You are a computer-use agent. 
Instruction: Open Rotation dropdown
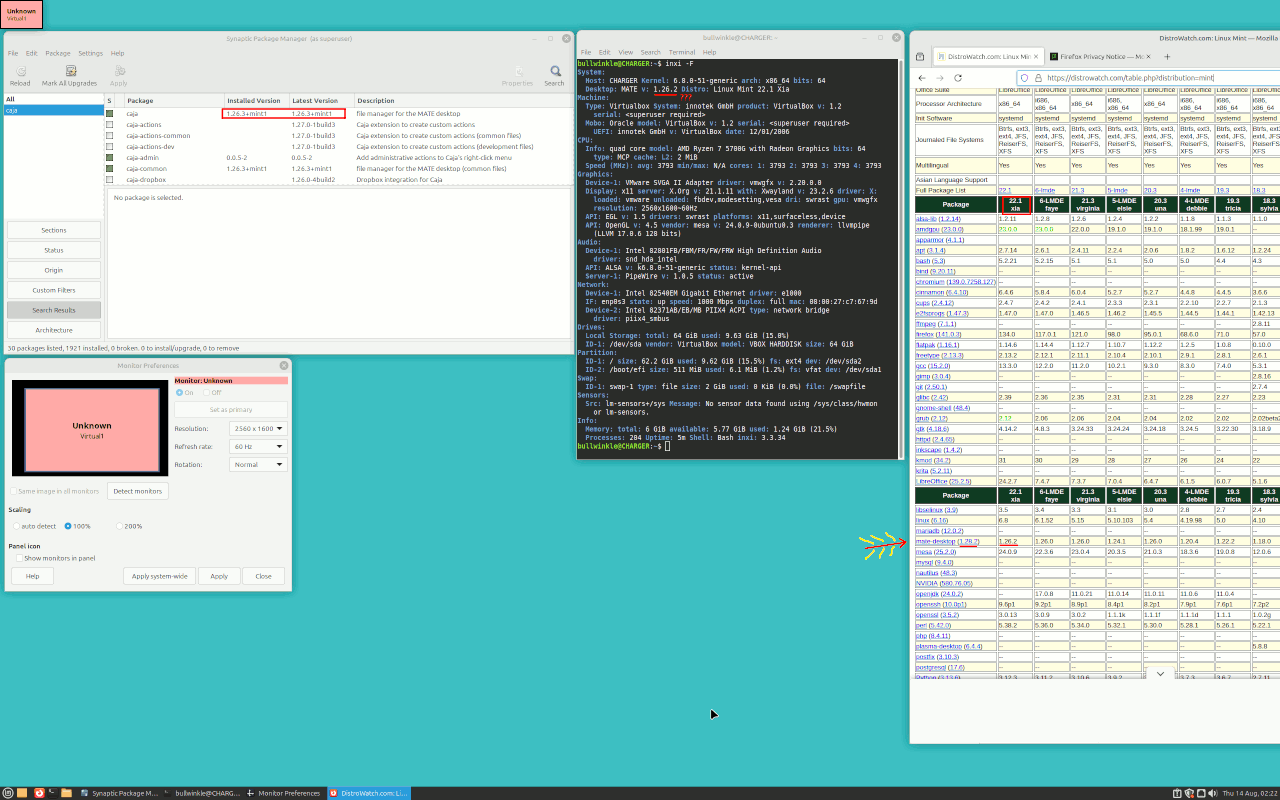[x=258, y=464]
